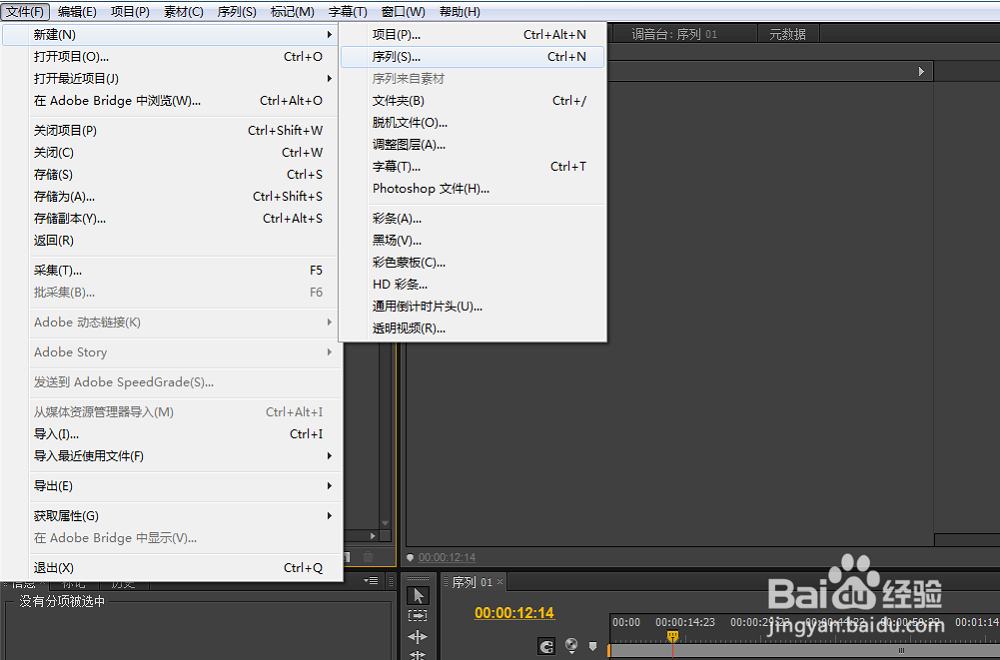Click the trash delete icon in project panel
1000x660 pixels.
point(368,557)
